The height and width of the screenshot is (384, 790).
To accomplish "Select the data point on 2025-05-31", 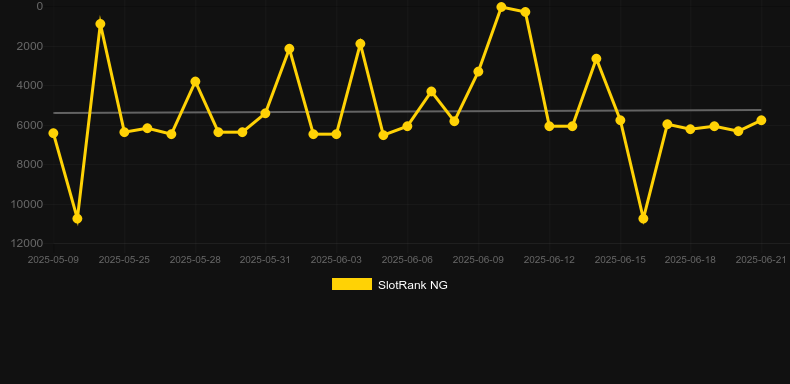I will tap(266, 113).
